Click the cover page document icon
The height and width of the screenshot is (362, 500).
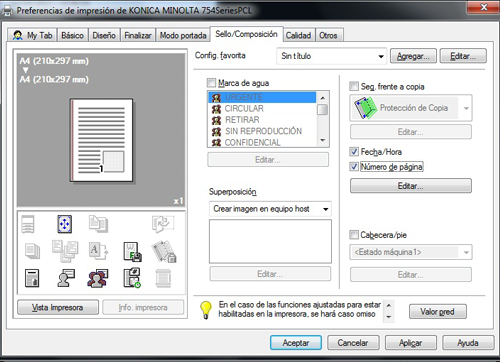[32, 278]
